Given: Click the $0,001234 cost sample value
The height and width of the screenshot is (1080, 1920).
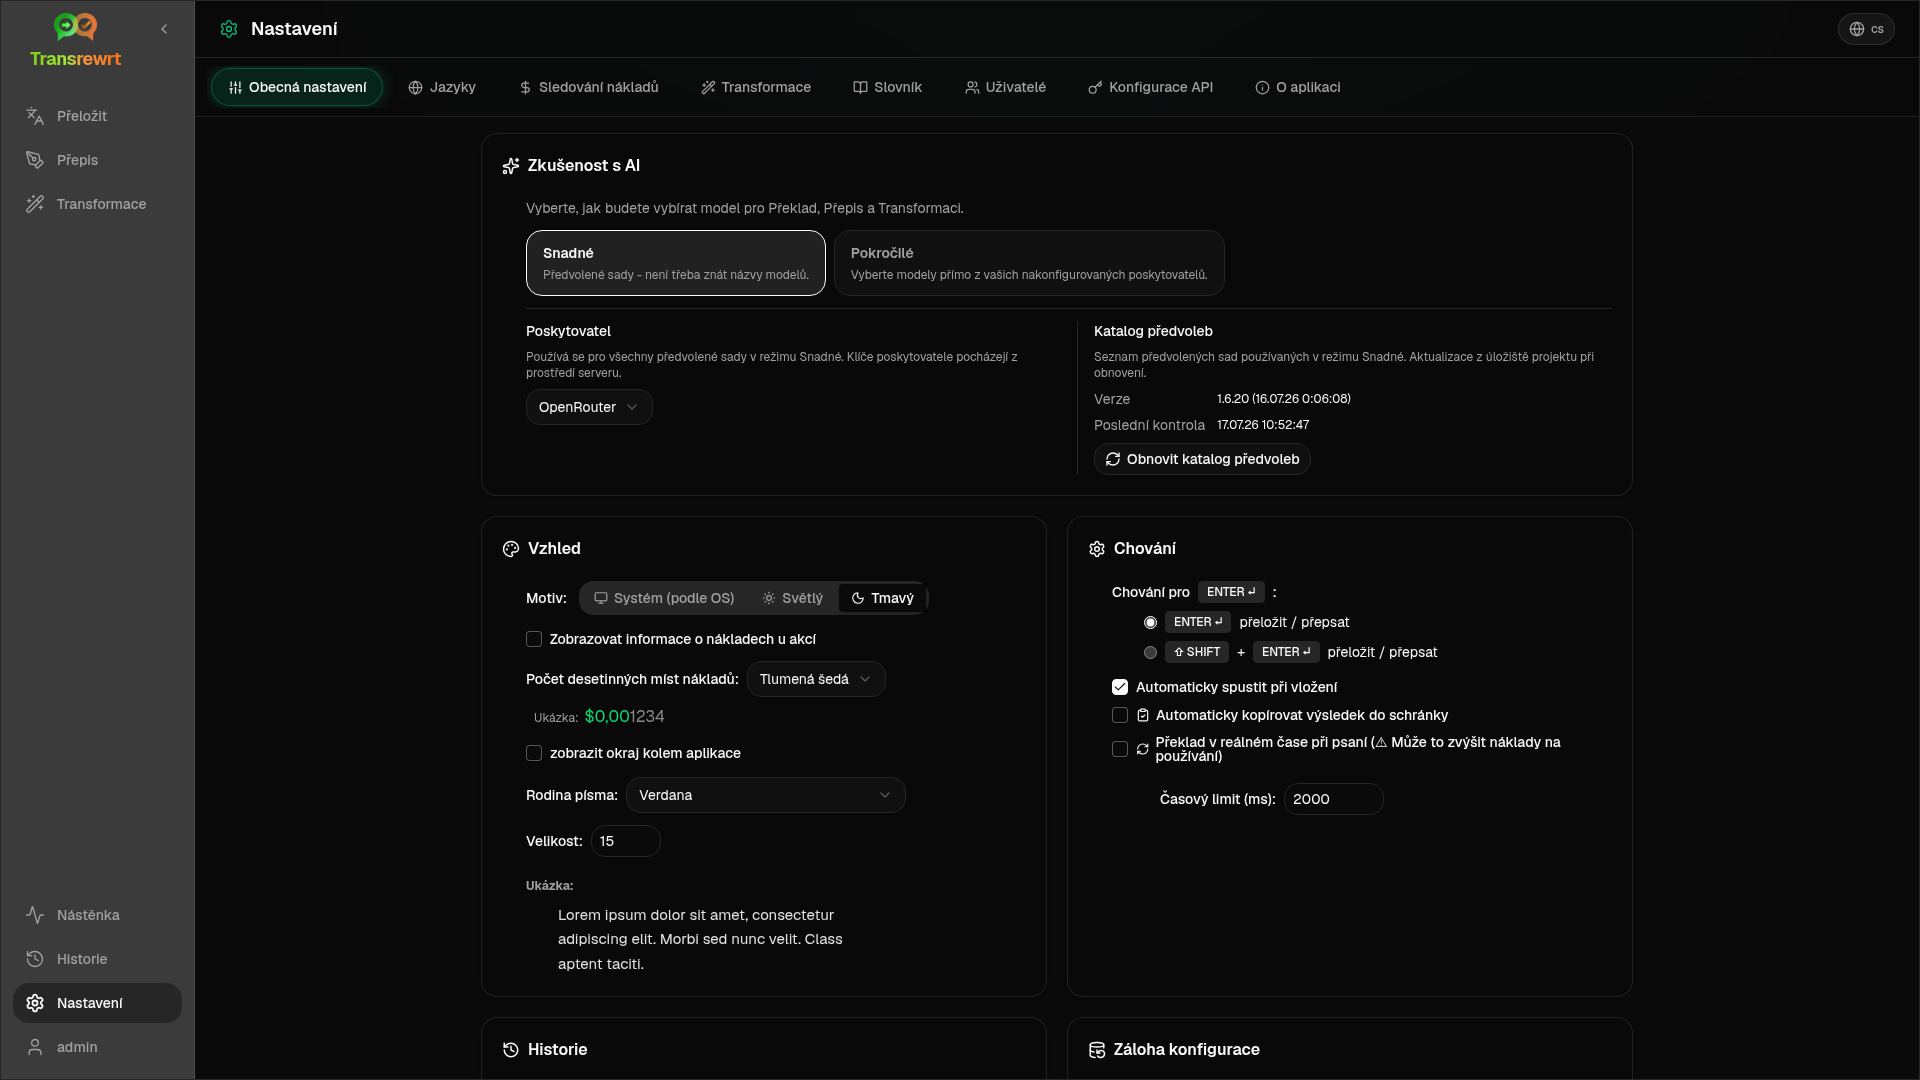Looking at the screenshot, I should 624,716.
